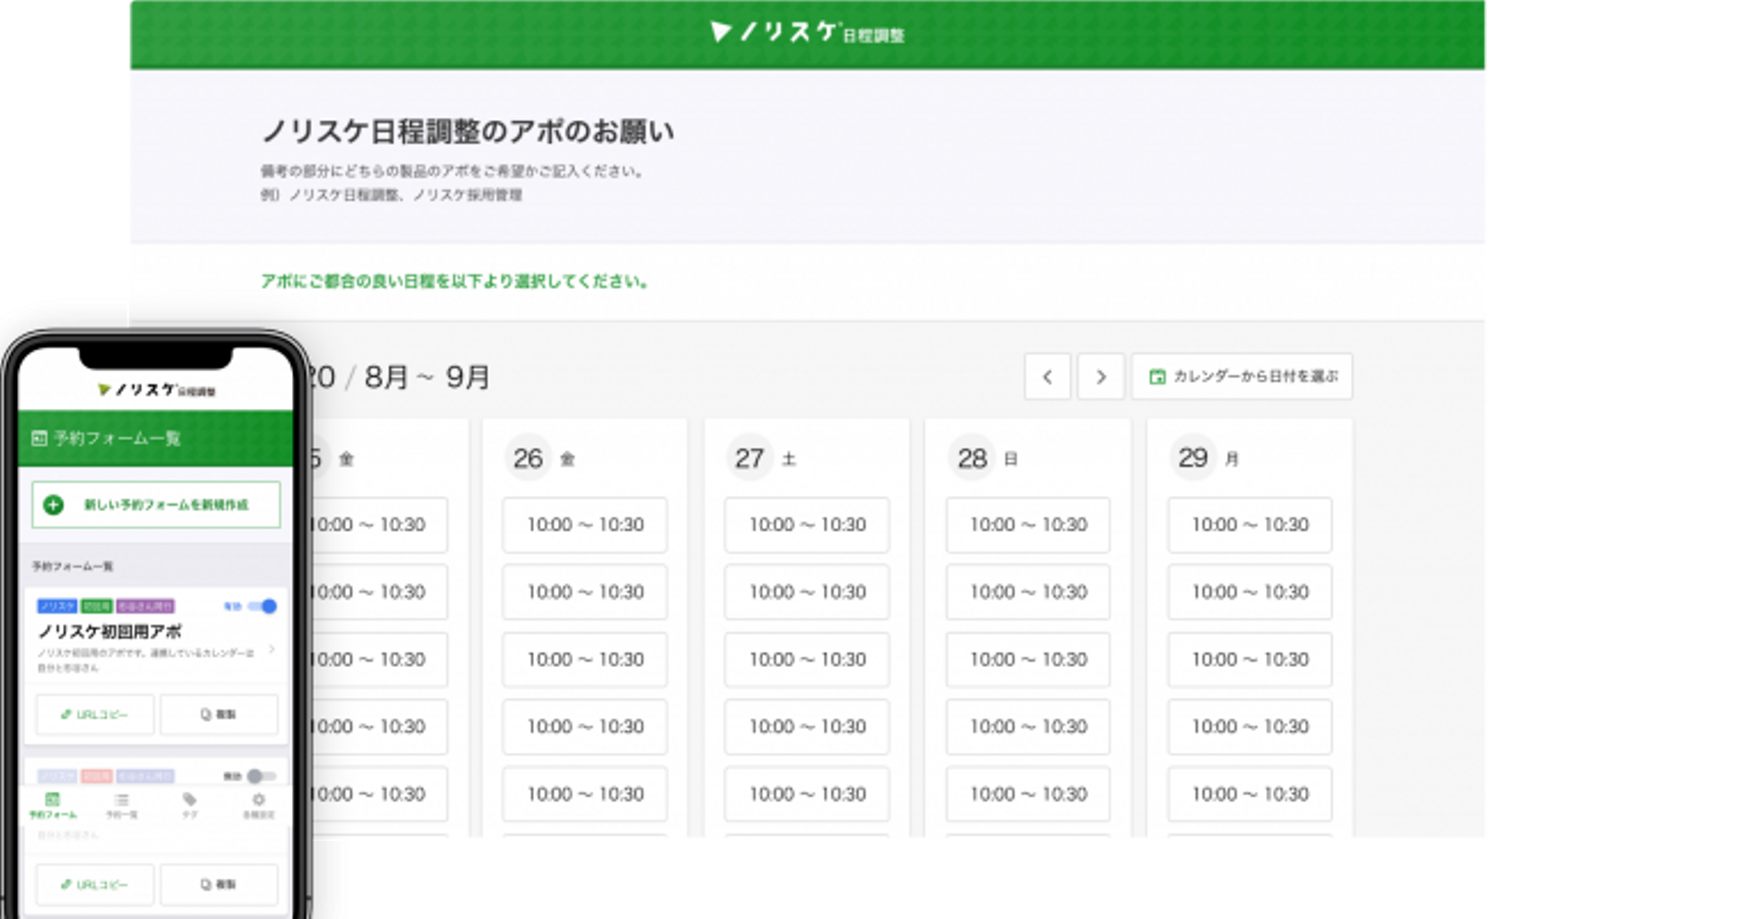Click the ノリスケ logo on the phone screen
This screenshot has width=1760, height=919.
point(157,389)
